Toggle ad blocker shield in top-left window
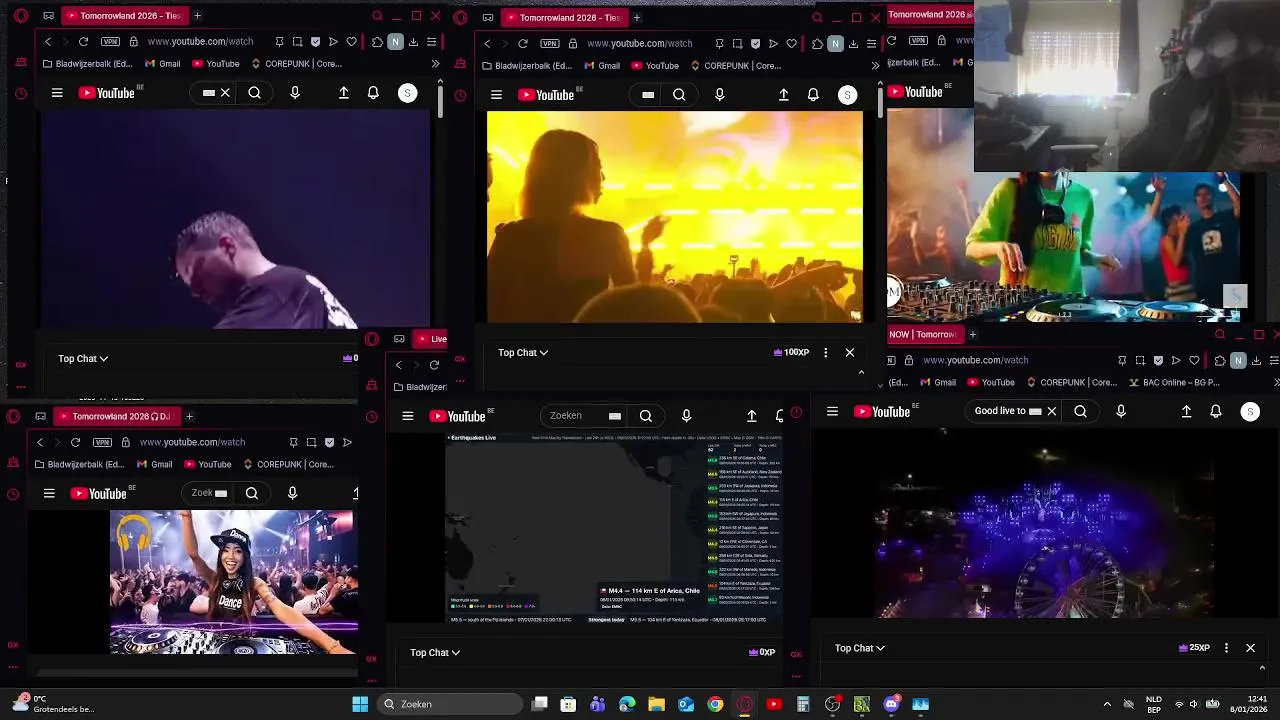This screenshot has height=720, width=1280. pyautogui.click(x=316, y=42)
